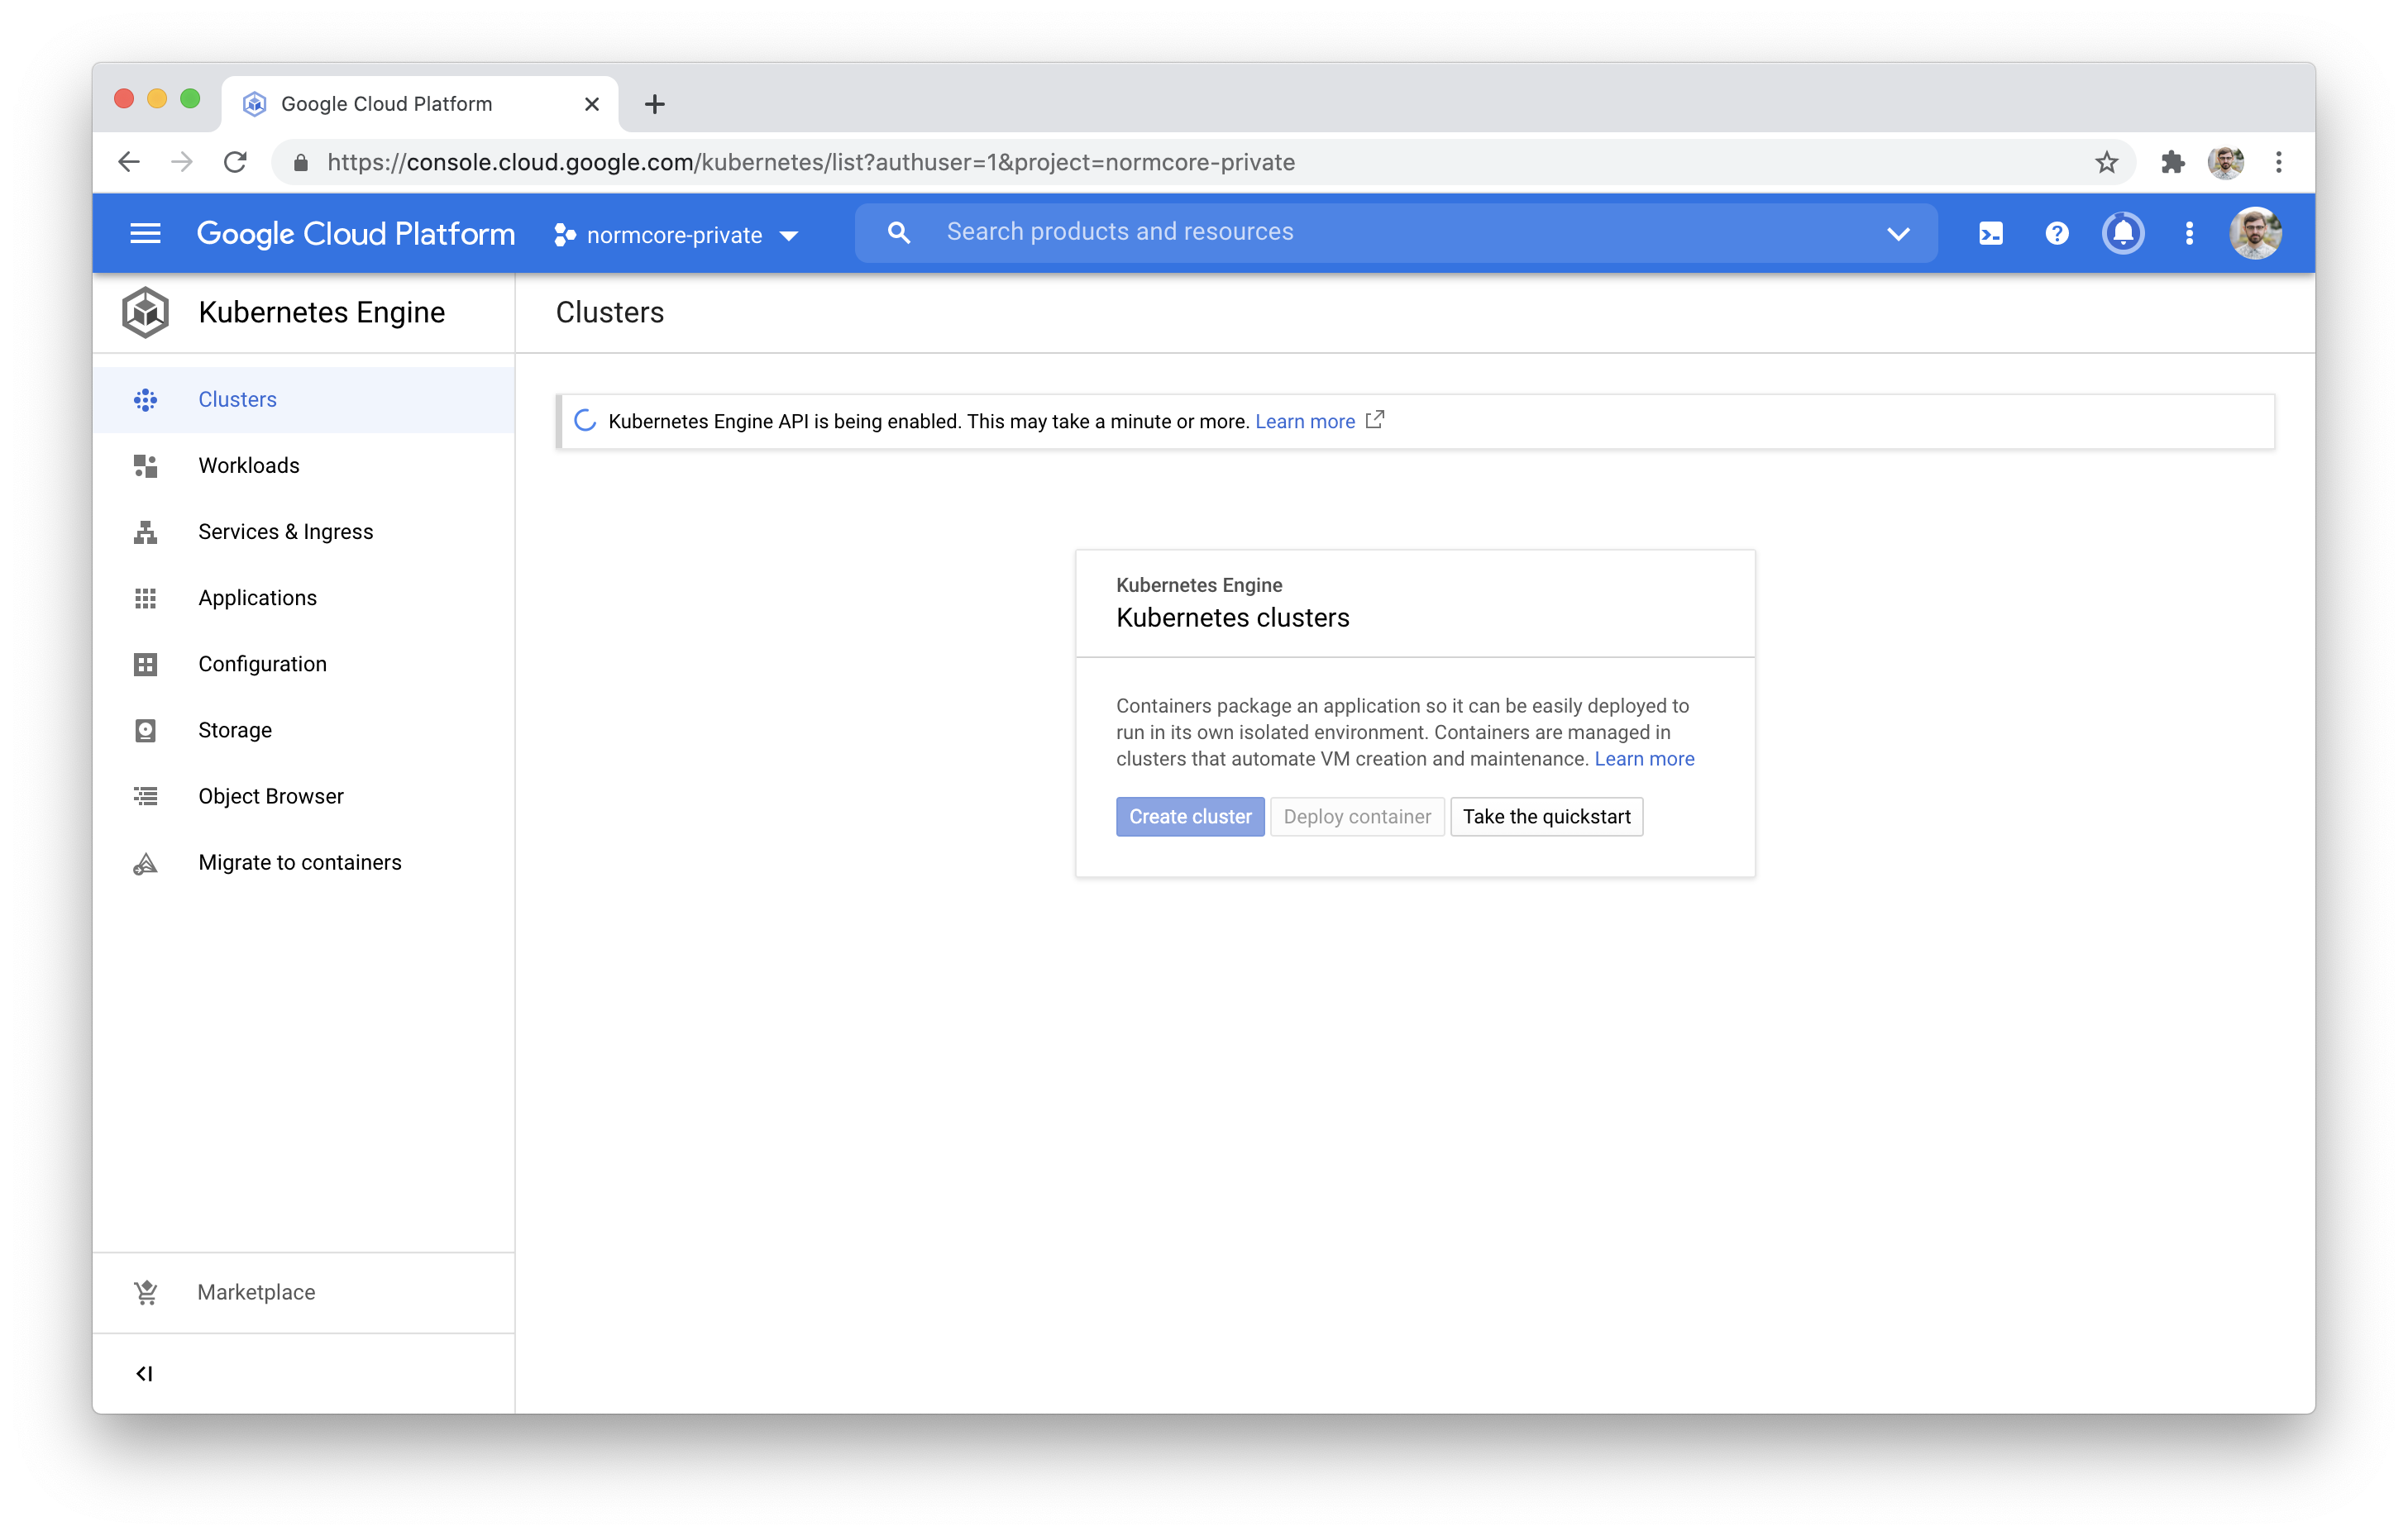Click Take the quickstart button
The height and width of the screenshot is (1536, 2408).
1546,816
